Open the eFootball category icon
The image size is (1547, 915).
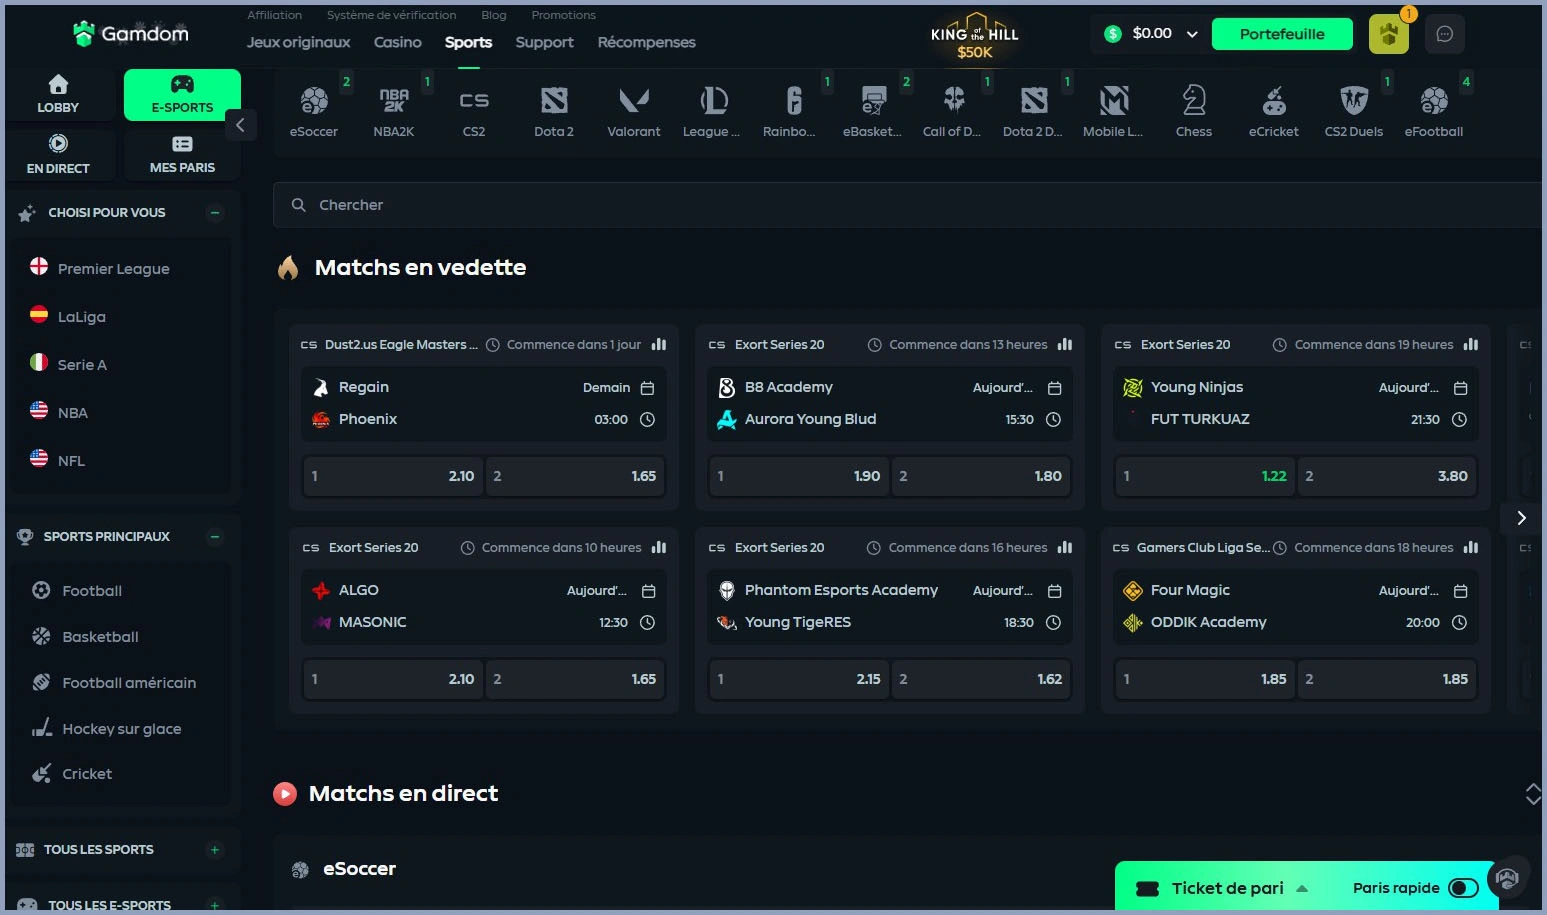[1434, 101]
